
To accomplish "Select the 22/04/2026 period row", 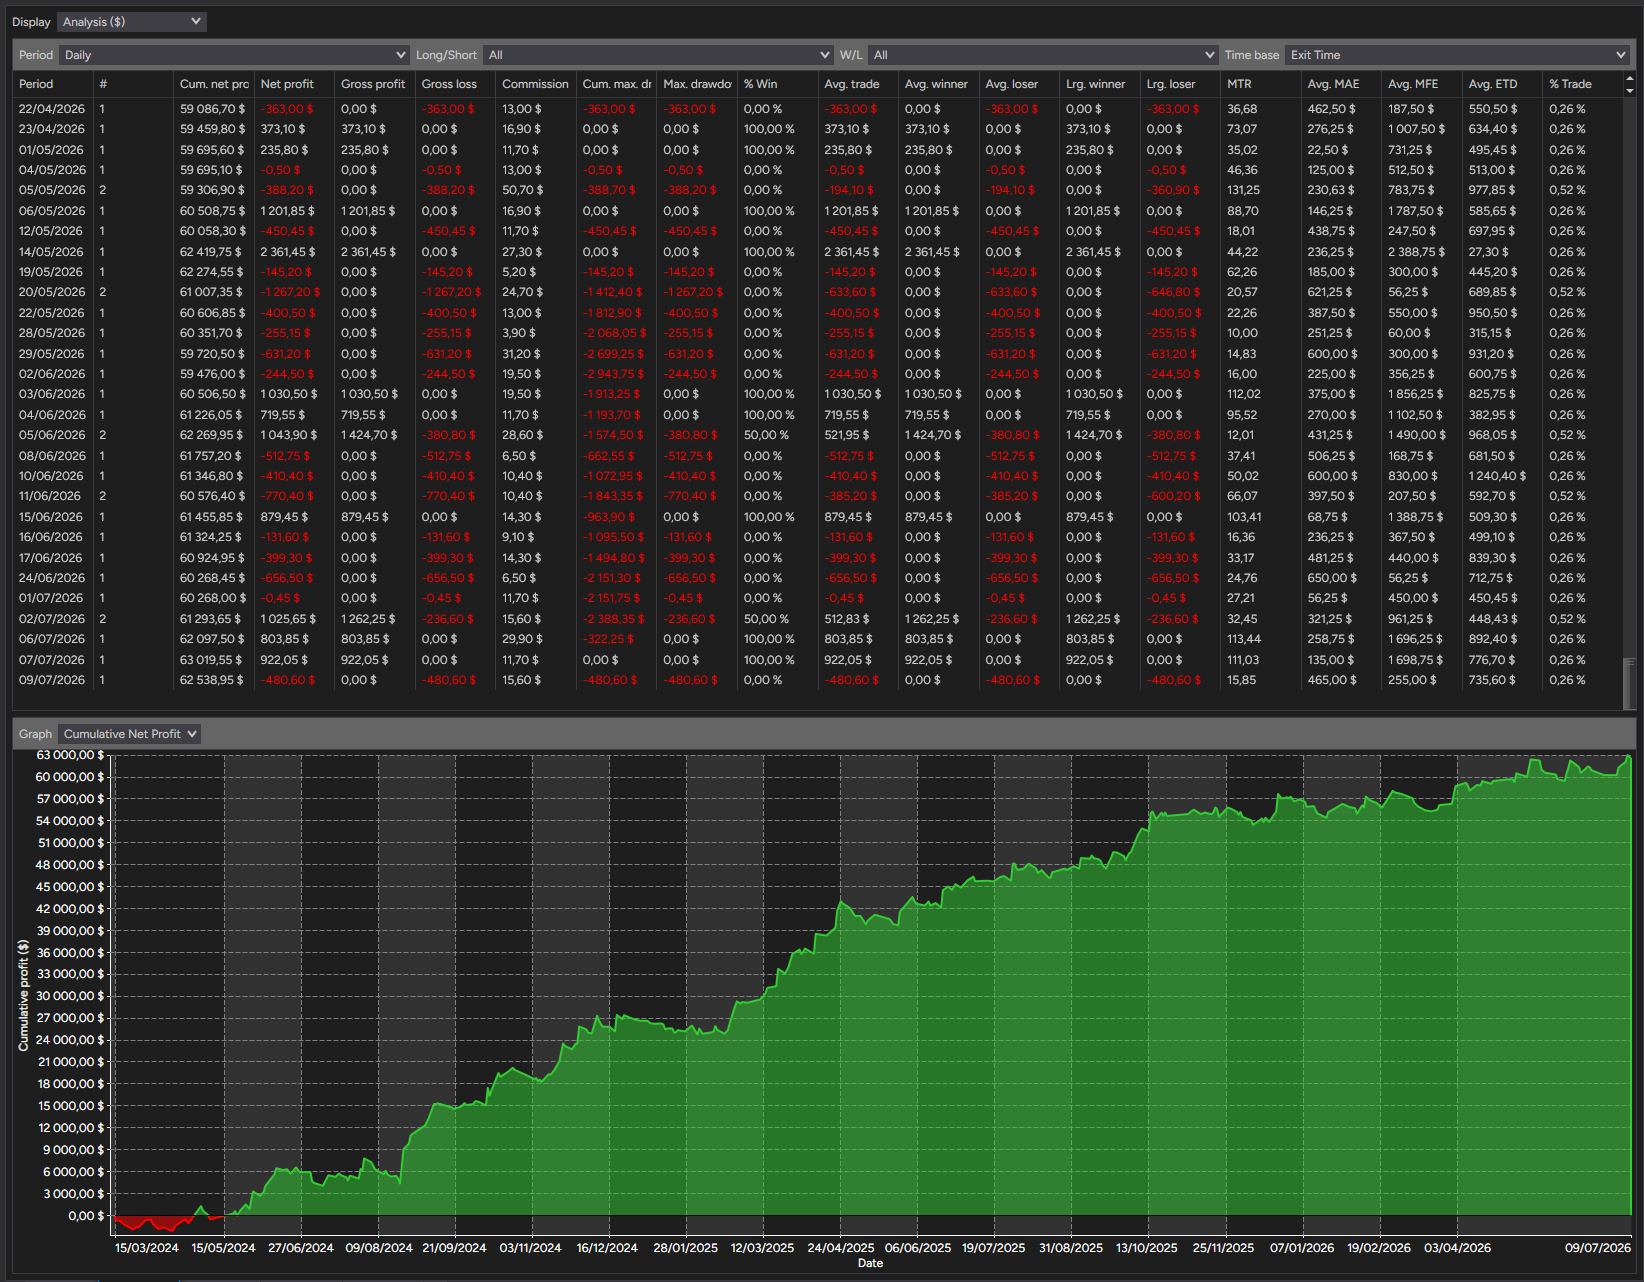I will point(818,109).
